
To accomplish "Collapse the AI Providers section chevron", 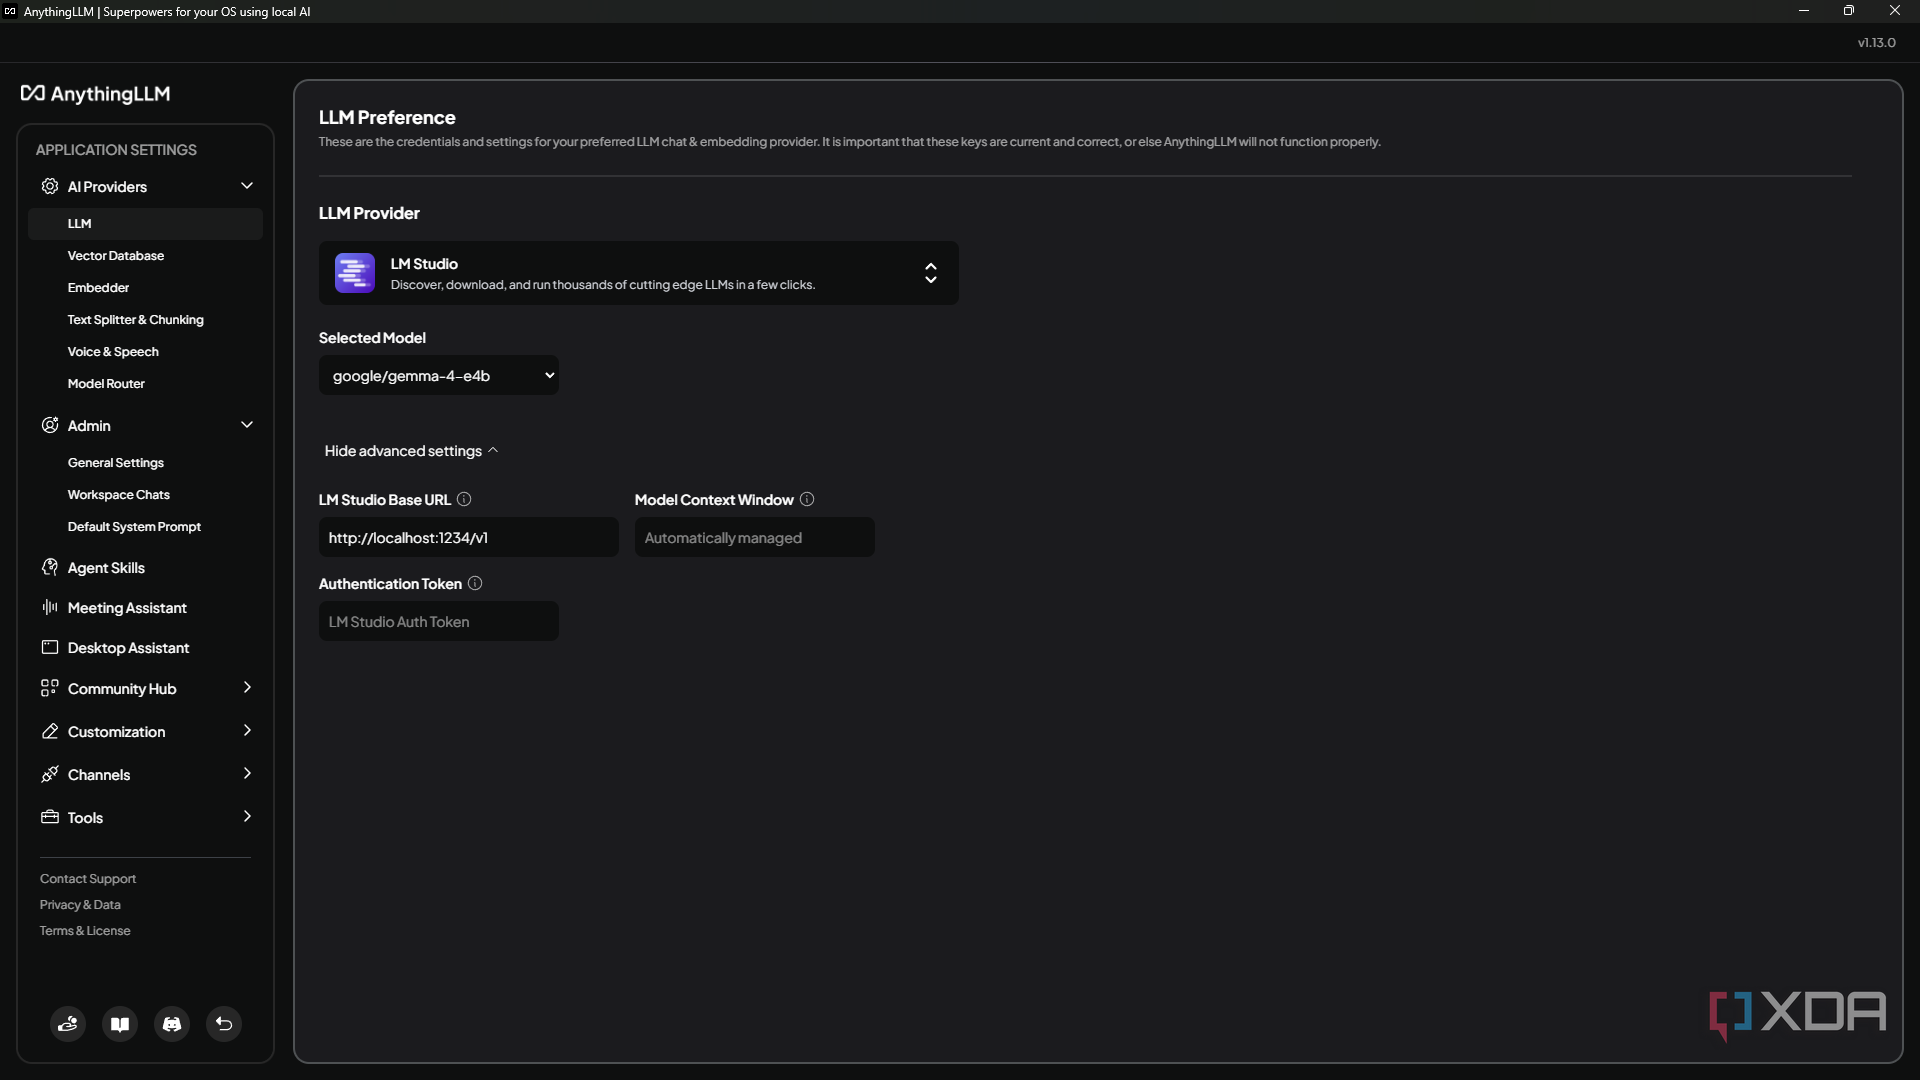I will (247, 186).
